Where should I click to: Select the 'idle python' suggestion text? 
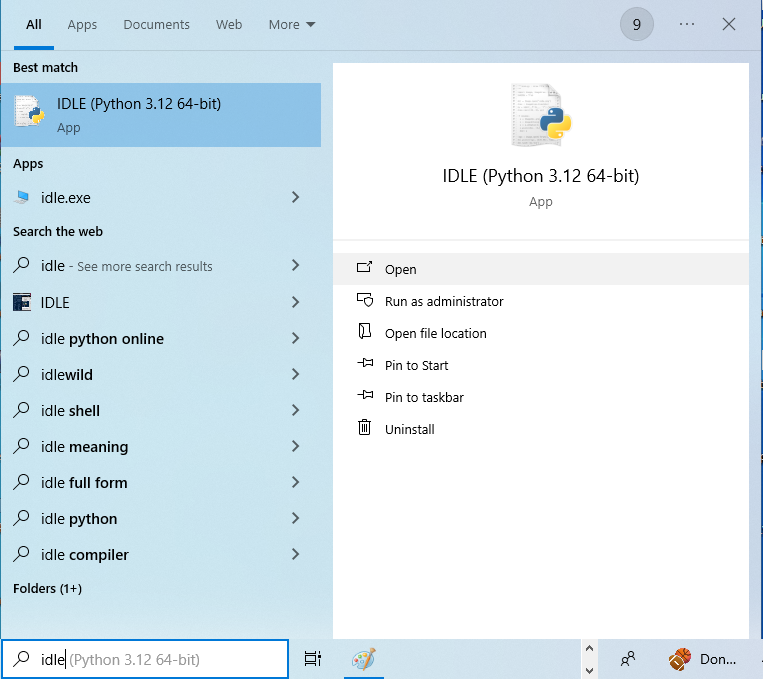click(79, 519)
